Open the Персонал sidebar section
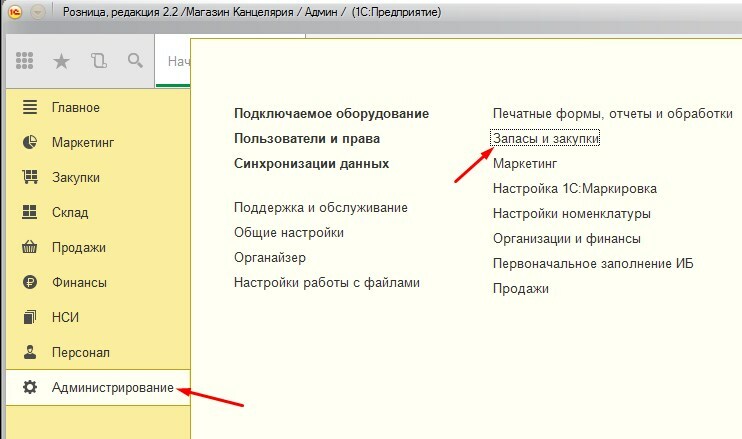Screen dimensions: 742x439 pos(81,352)
